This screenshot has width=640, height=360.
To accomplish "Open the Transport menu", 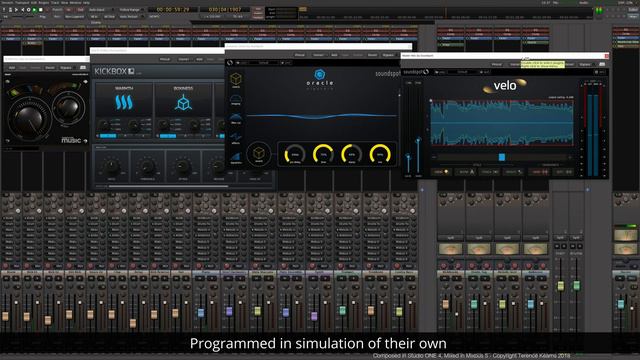I will coord(22,2).
